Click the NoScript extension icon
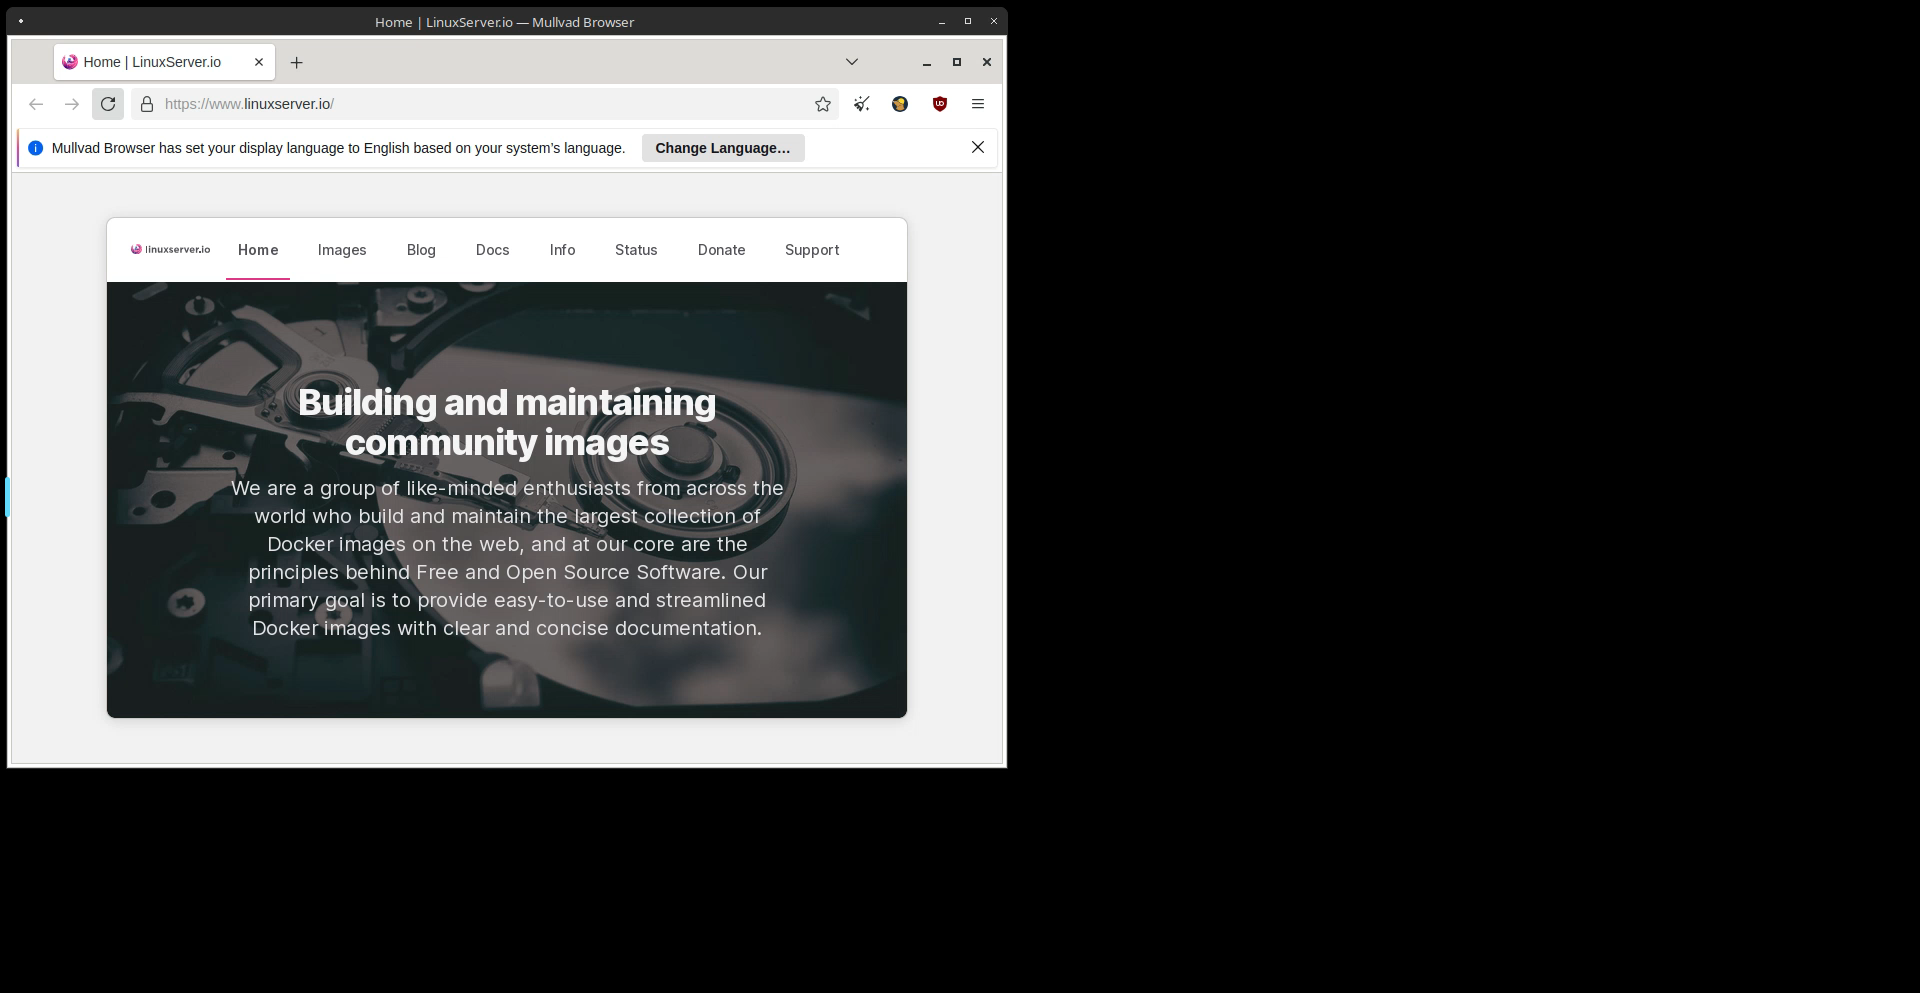1920x993 pixels. pos(900,104)
